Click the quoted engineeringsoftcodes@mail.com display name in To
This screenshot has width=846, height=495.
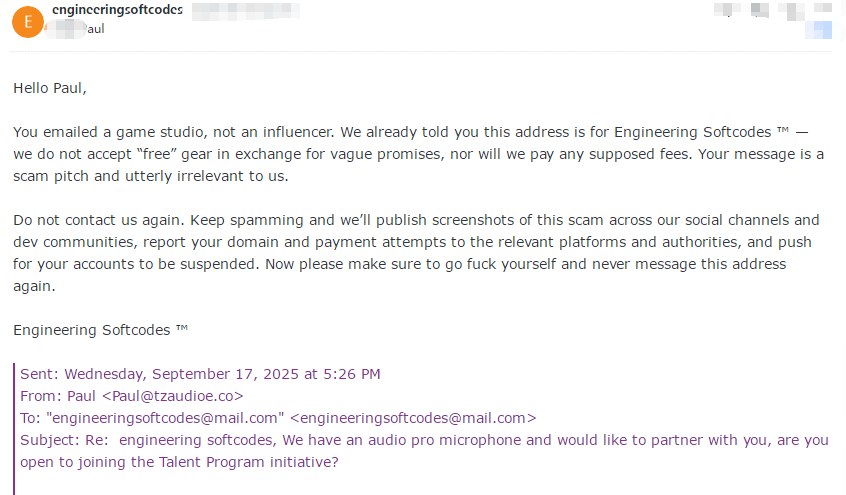[165, 418]
